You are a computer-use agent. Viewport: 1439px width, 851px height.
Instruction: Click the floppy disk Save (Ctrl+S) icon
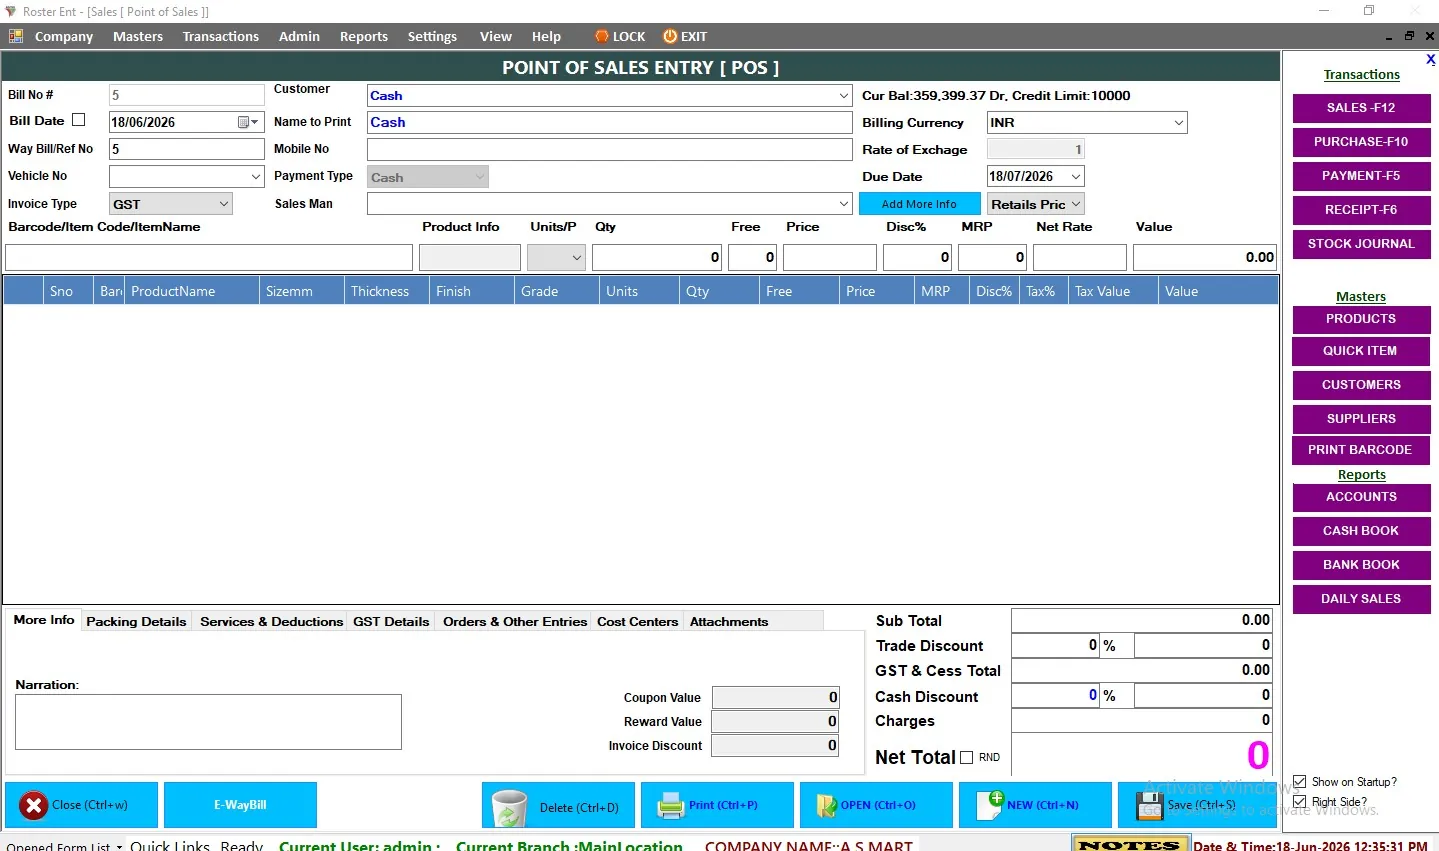pyautogui.click(x=1150, y=805)
